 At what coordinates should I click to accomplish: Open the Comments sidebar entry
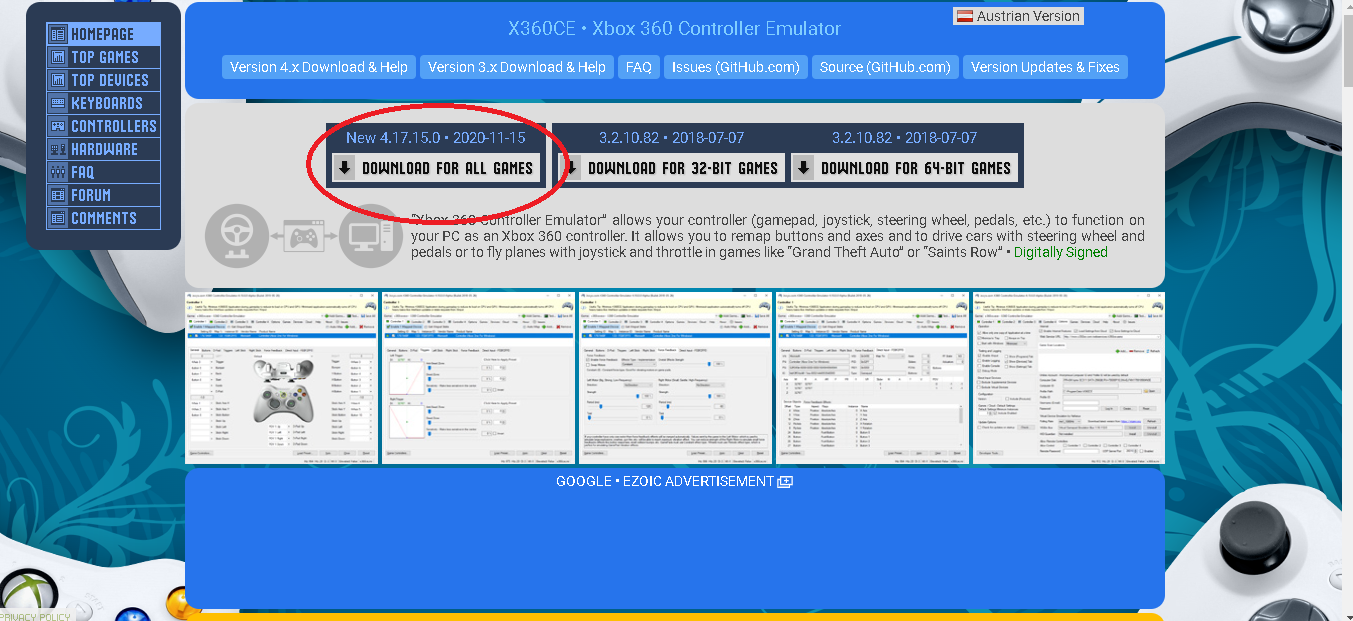tap(103, 218)
